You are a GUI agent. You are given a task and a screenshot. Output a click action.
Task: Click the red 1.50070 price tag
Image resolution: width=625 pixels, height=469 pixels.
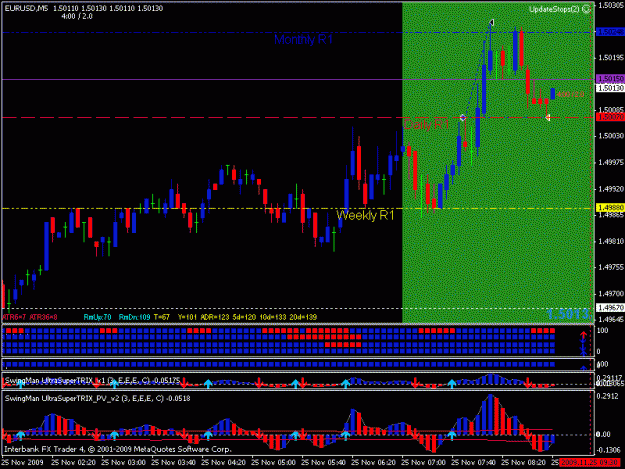click(x=610, y=117)
